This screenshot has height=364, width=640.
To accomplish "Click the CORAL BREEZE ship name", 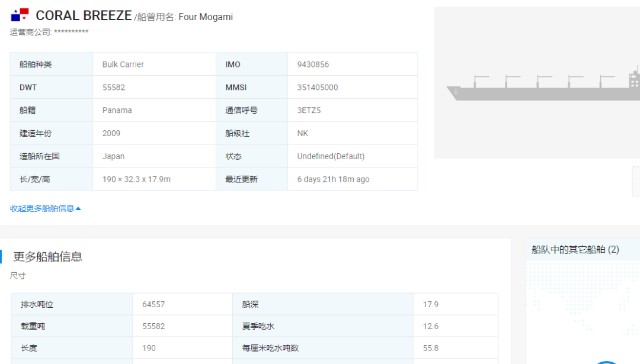I will pyautogui.click(x=84, y=16).
